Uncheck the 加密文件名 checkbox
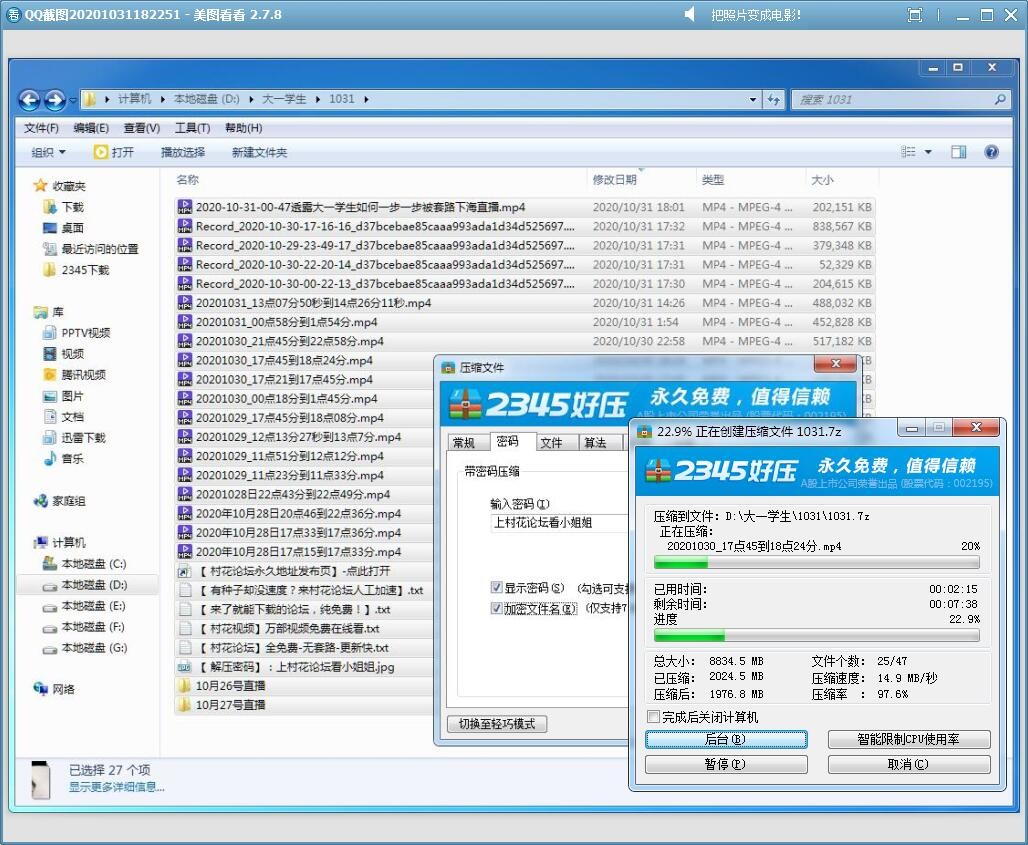This screenshot has height=845, width=1028. (x=497, y=608)
